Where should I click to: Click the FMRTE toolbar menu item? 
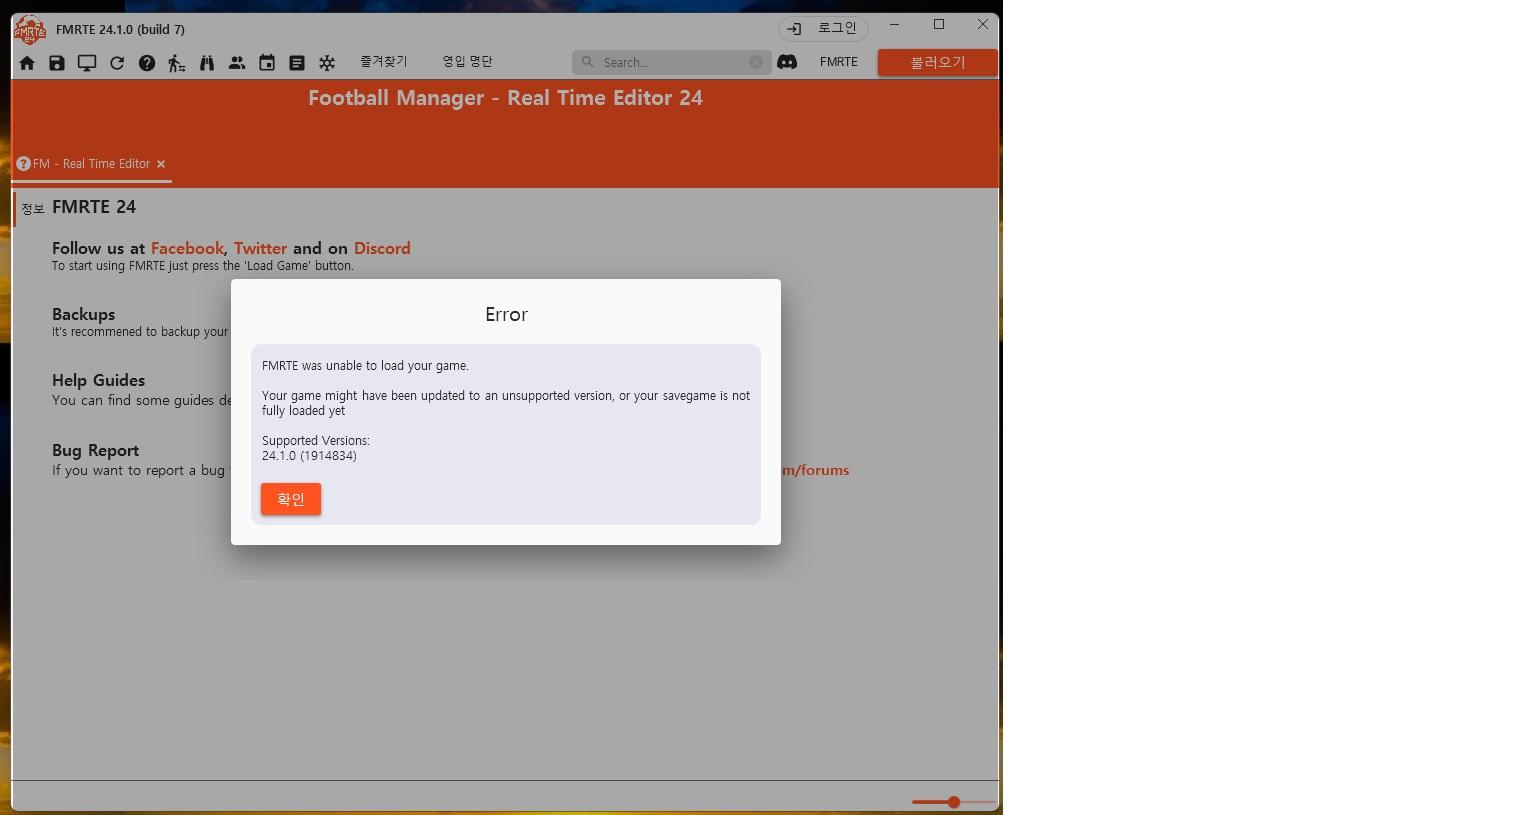click(838, 62)
